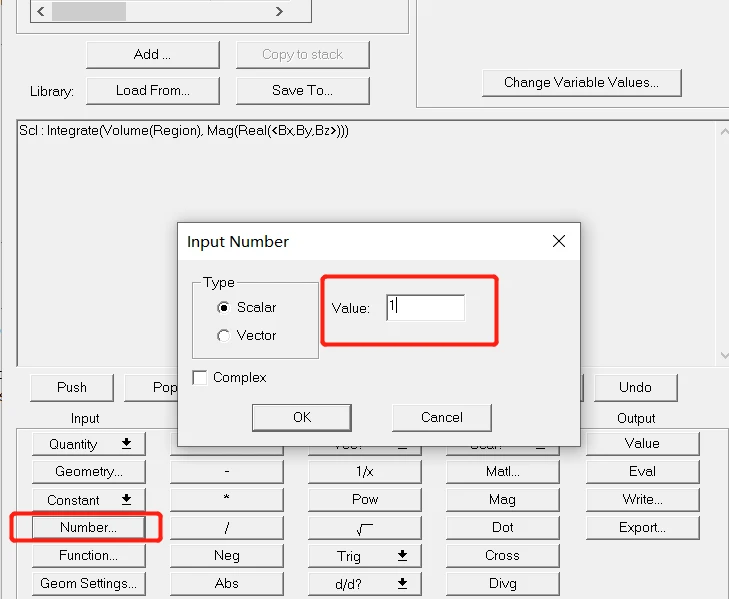The image size is (729, 599).
Task: Click the Function... button
Action: [x=89, y=555]
